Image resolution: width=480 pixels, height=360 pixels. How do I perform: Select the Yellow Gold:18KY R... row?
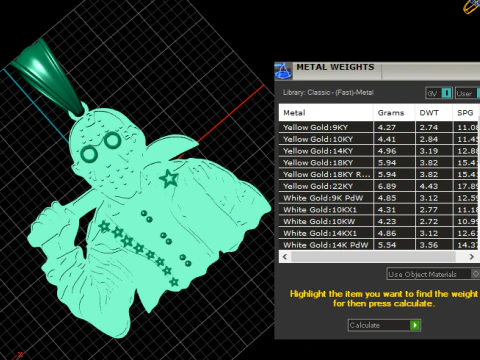click(x=379, y=174)
